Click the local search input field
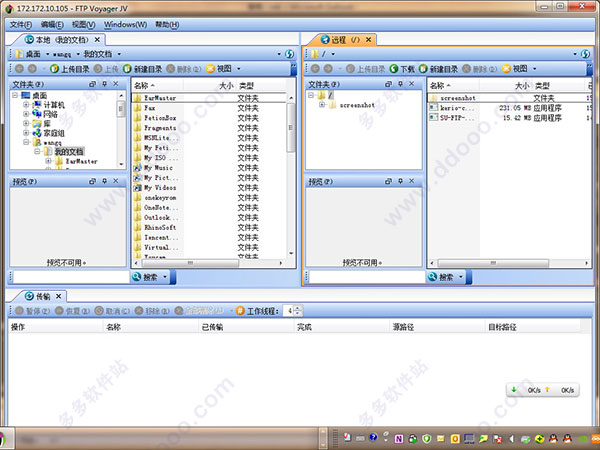600x450 pixels. pos(72,277)
